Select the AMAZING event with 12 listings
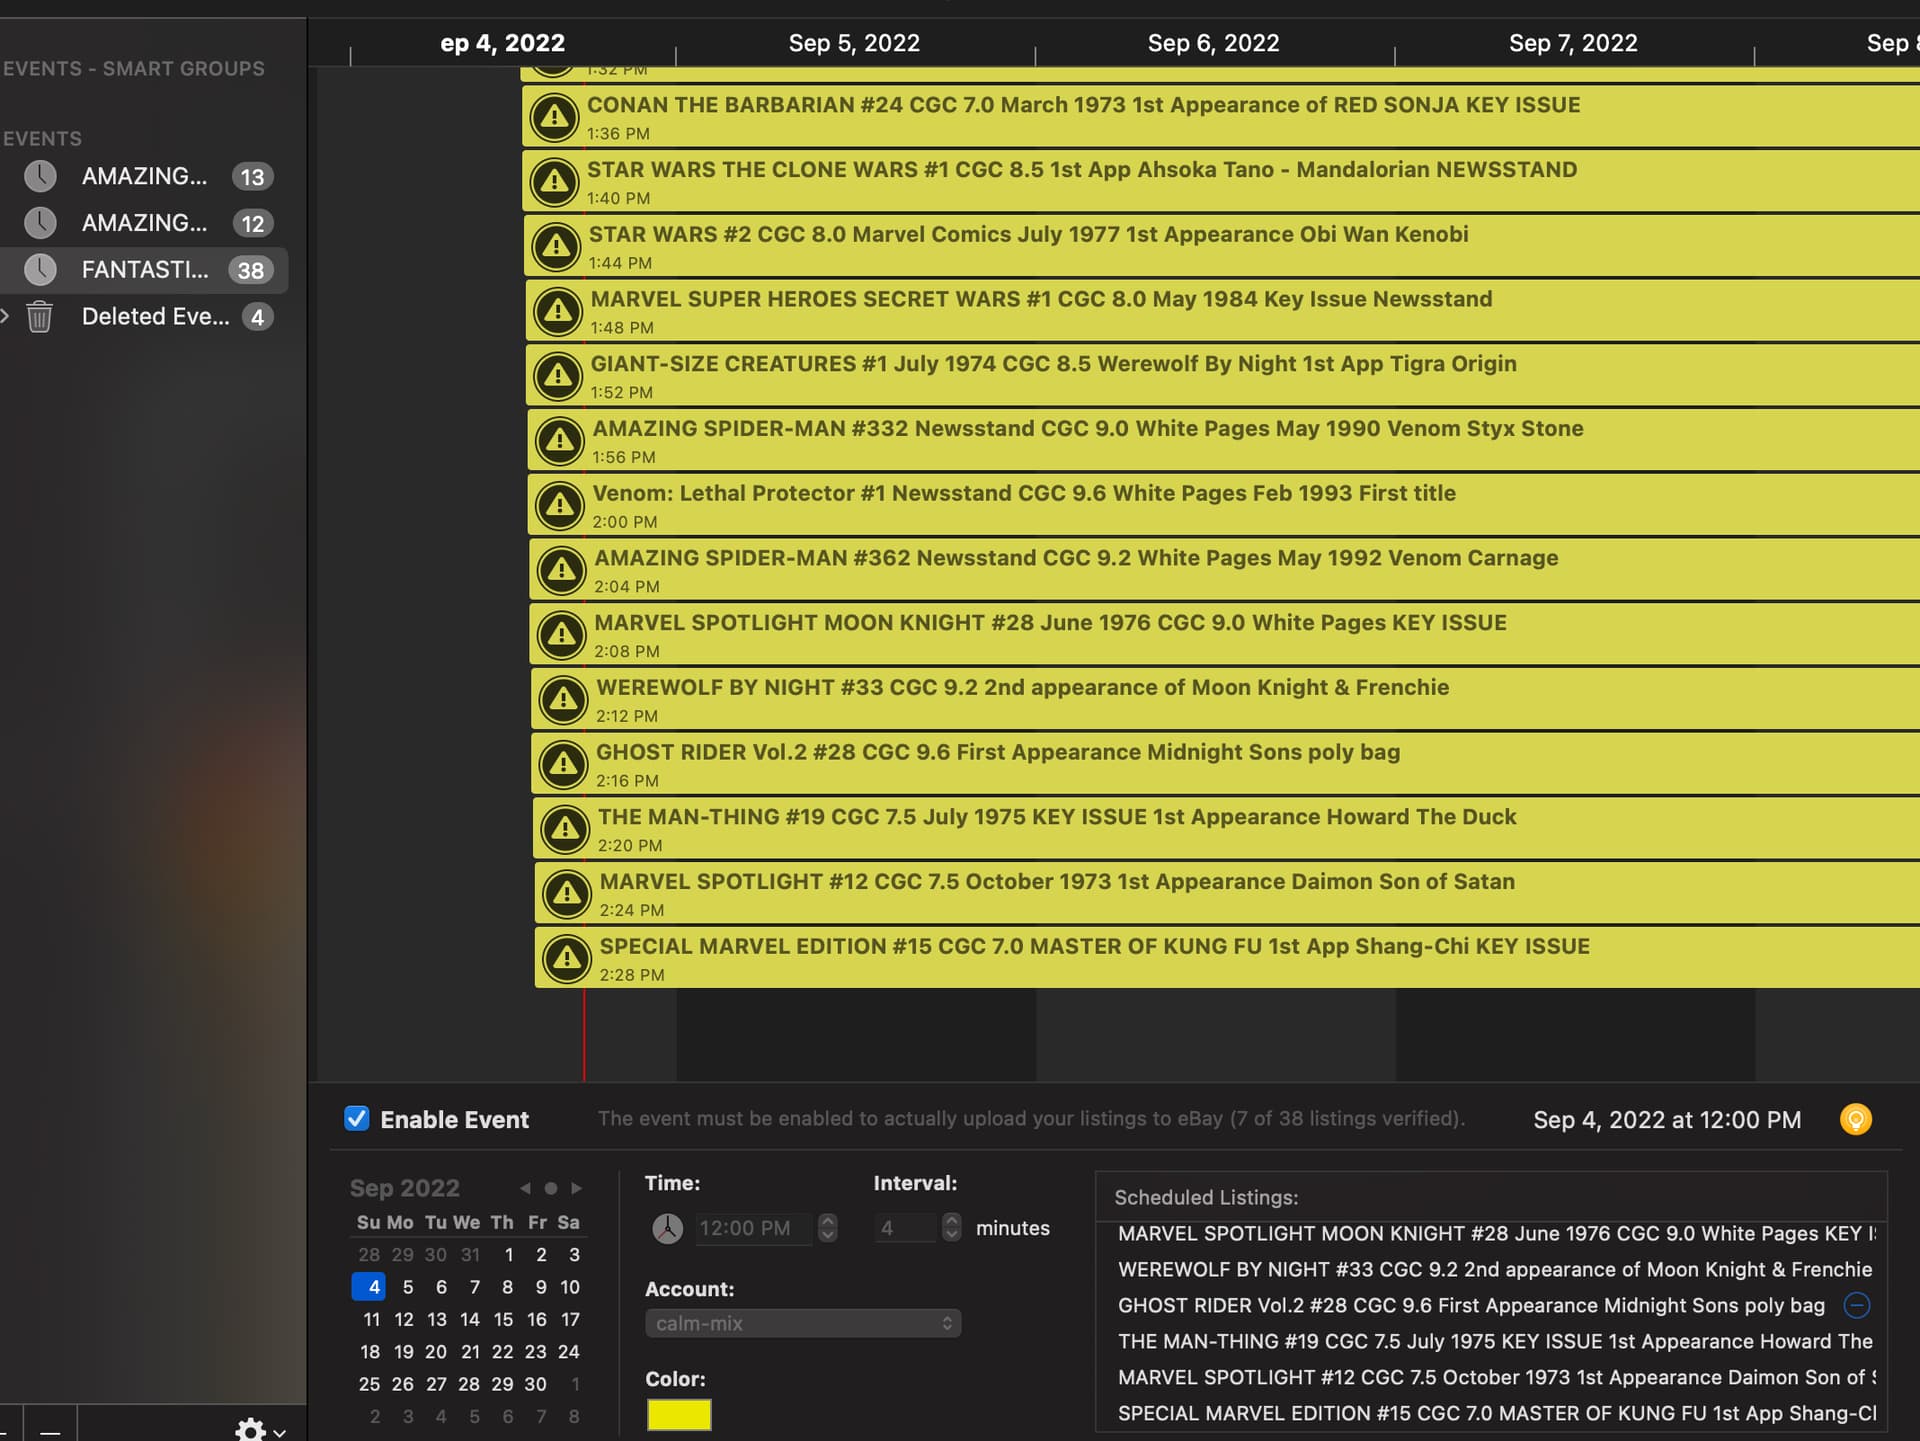Viewport: 1920px width, 1441px height. (144, 223)
